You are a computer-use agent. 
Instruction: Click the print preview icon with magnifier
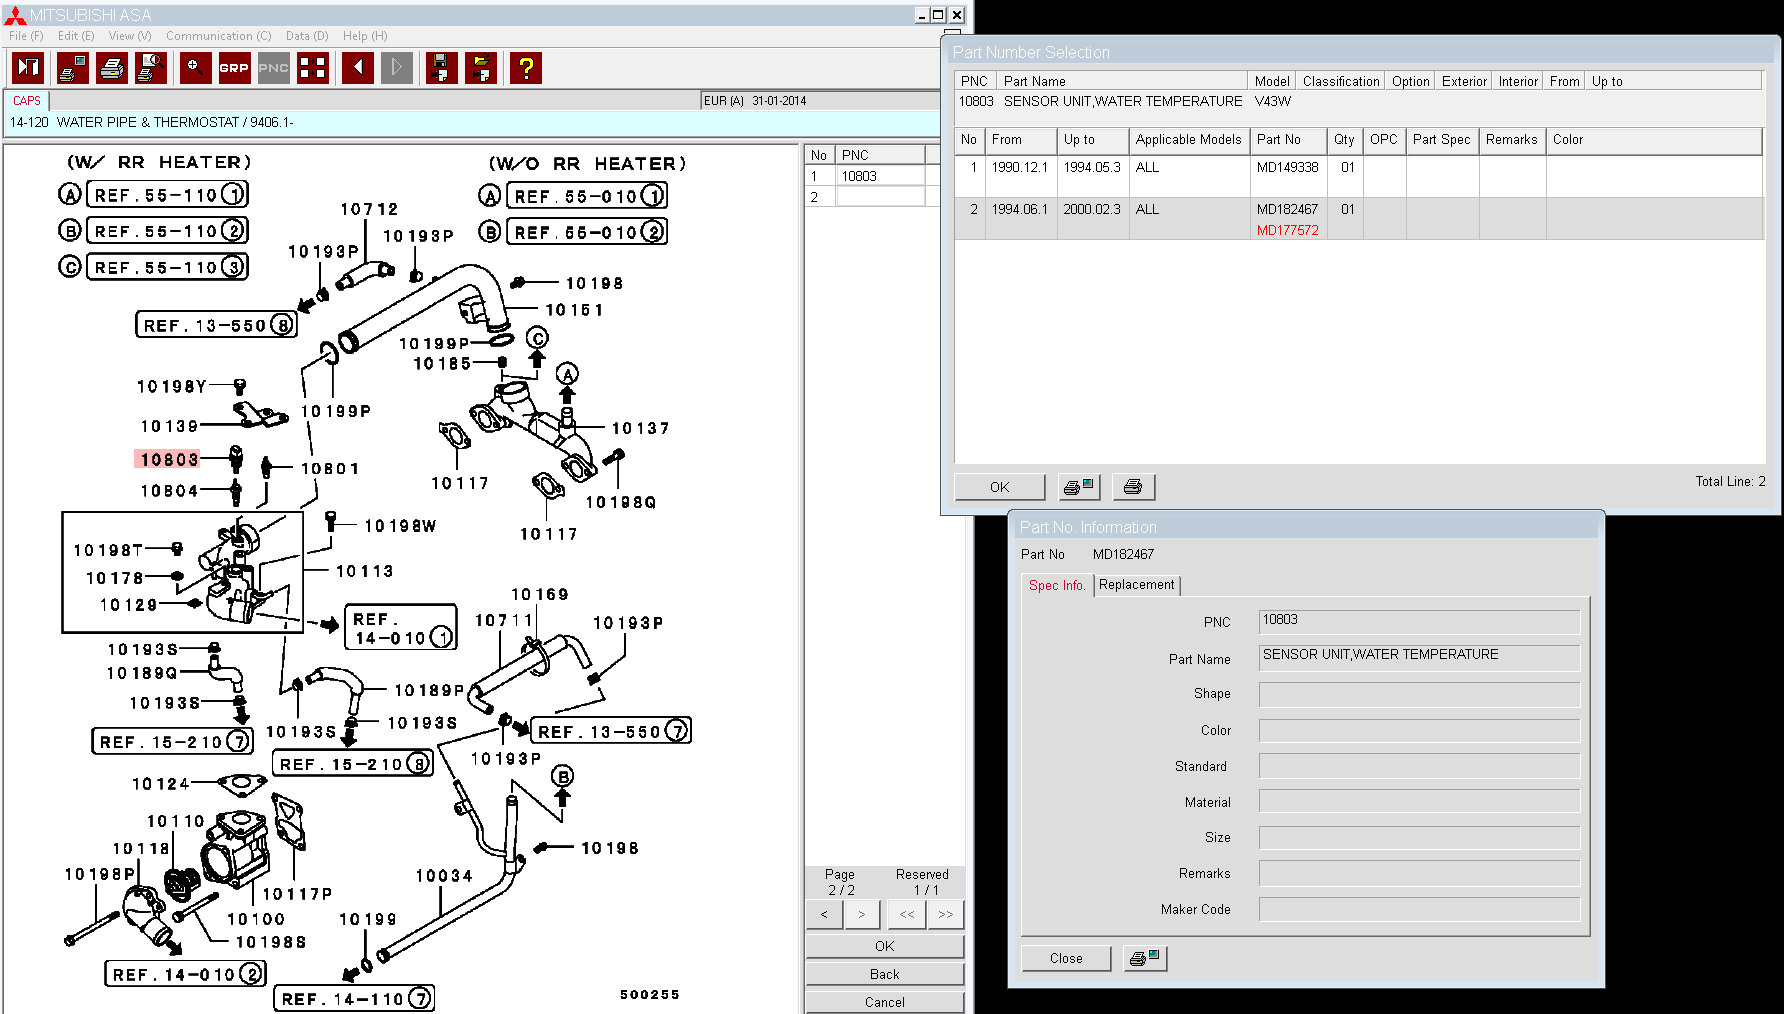(x=150, y=68)
